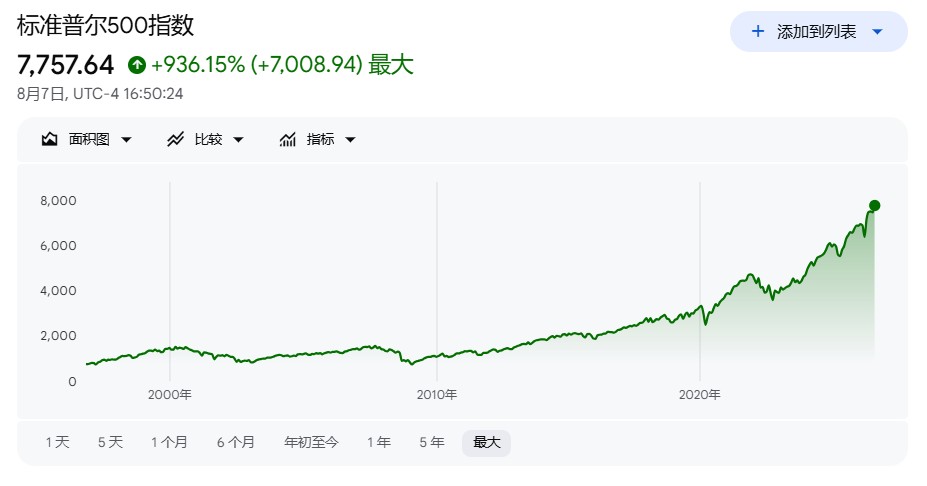Click the indicators bar-chart icon beside 指标
Image resolution: width=927 pixels, height=486 pixels.
pos(287,140)
